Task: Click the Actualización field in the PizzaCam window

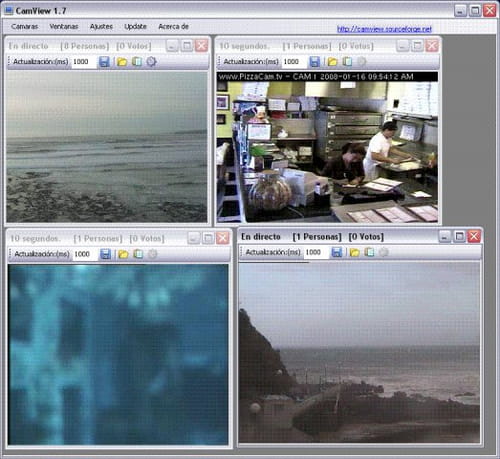Action: coord(294,62)
